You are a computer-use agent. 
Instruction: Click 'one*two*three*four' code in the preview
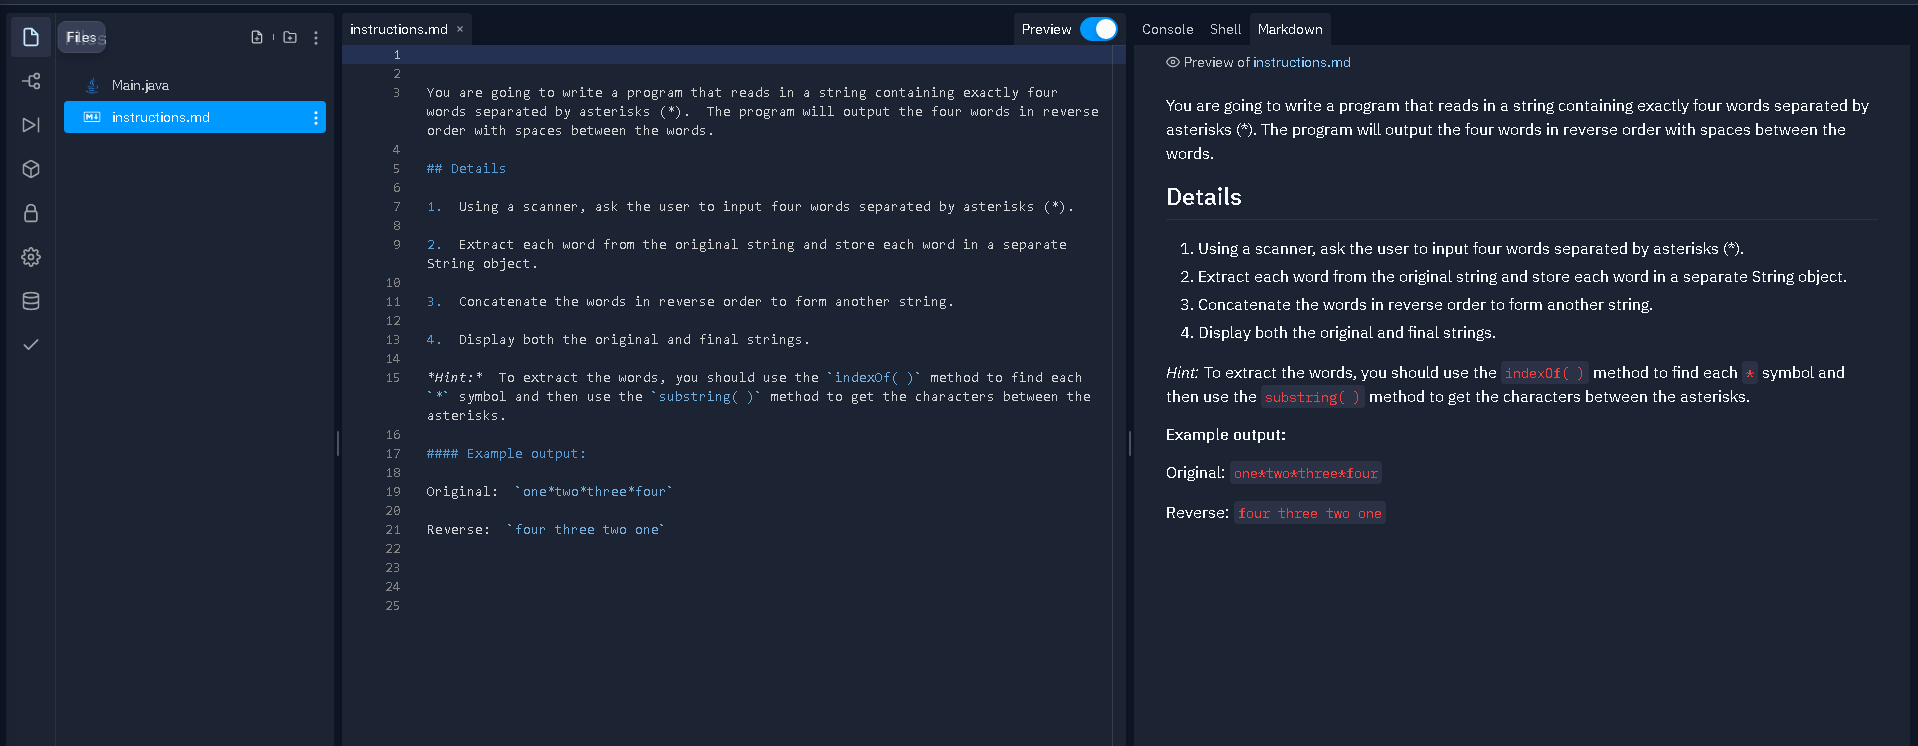point(1305,473)
